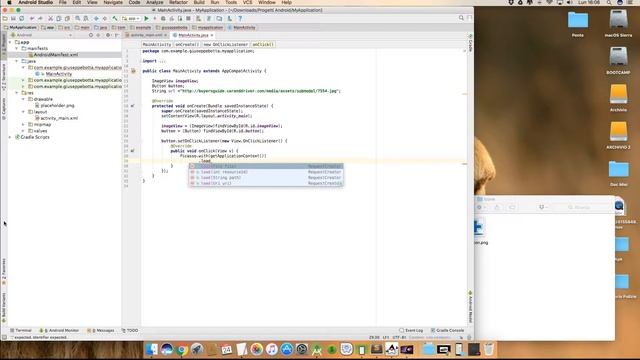The height and width of the screenshot is (360, 640).
Task: Choose load(Uri uri) autocomplete suggestion
Action: [266, 183]
